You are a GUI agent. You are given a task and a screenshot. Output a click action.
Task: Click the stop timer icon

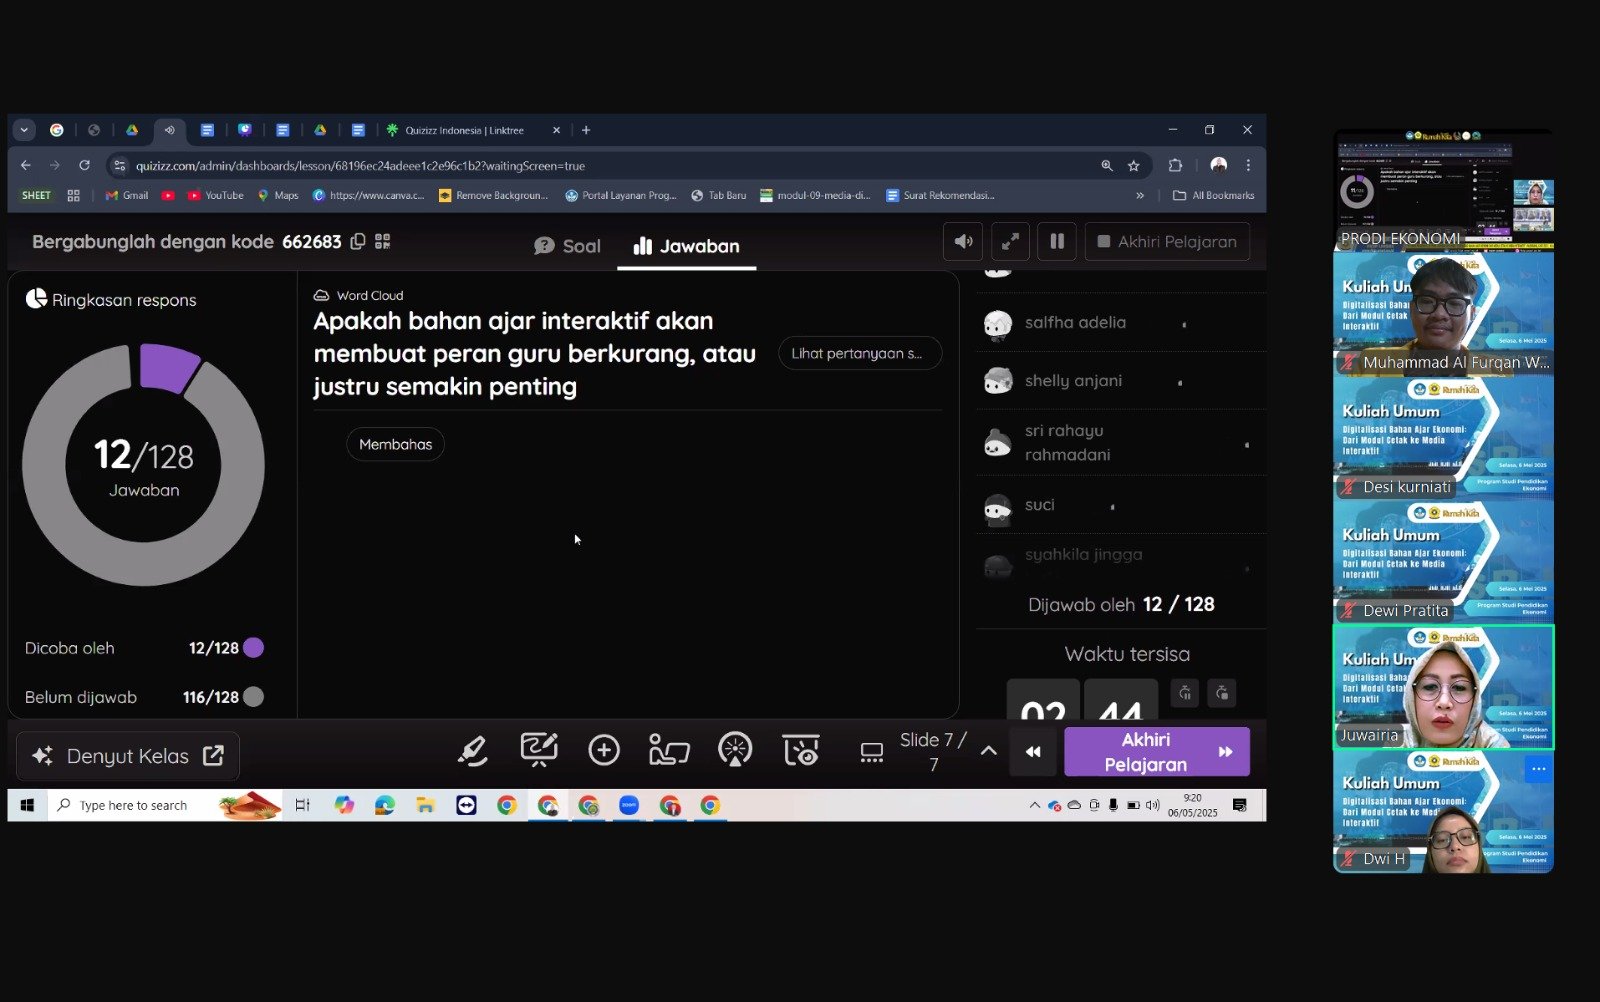(x=1222, y=693)
